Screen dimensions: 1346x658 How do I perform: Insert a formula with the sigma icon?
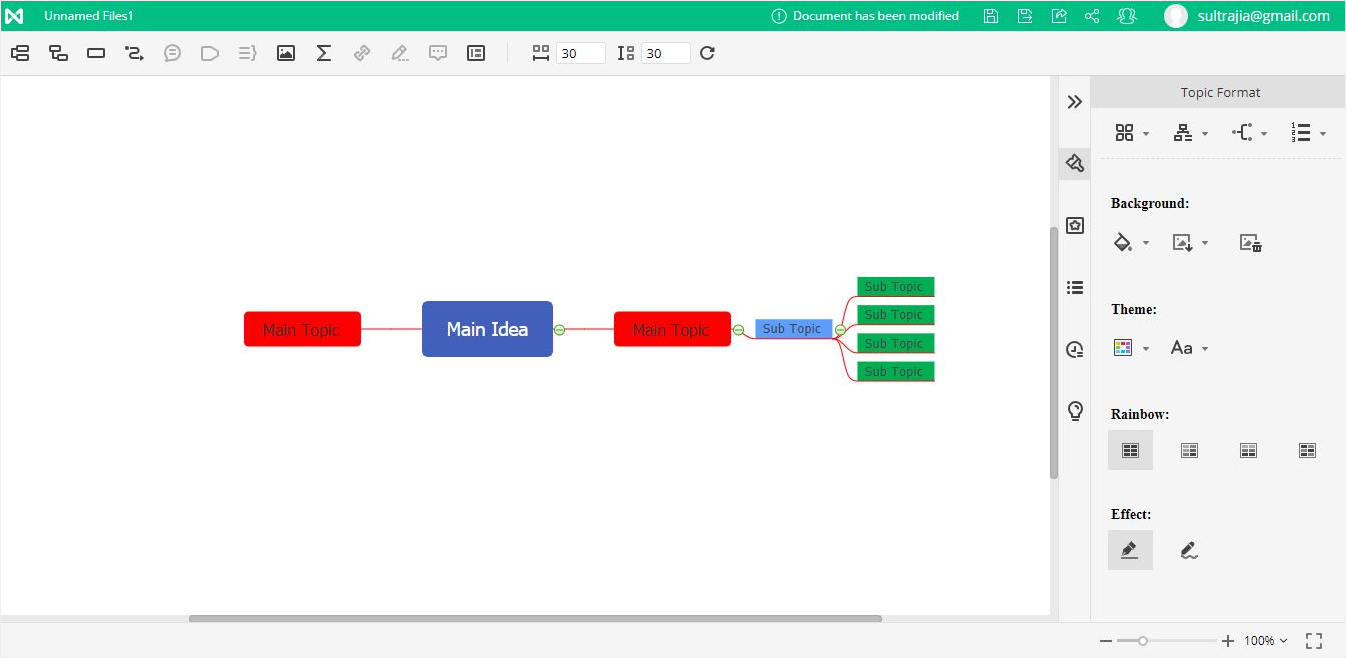pos(323,53)
